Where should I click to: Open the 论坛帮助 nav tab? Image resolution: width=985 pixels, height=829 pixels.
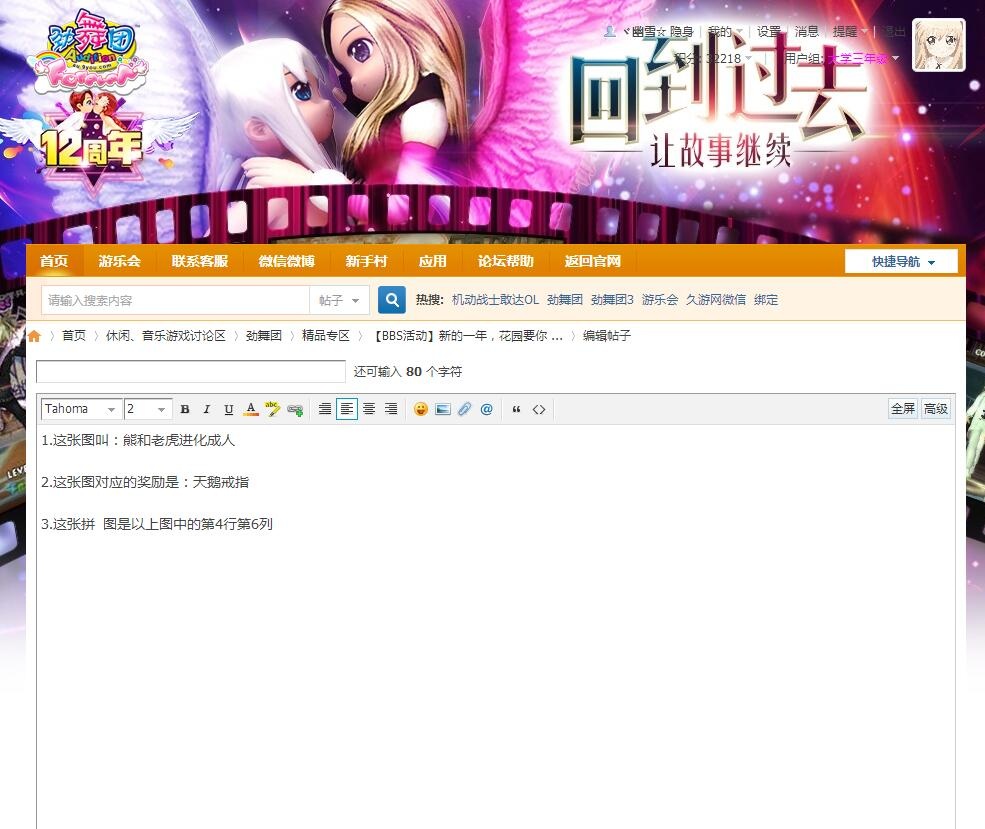click(506, 261)
